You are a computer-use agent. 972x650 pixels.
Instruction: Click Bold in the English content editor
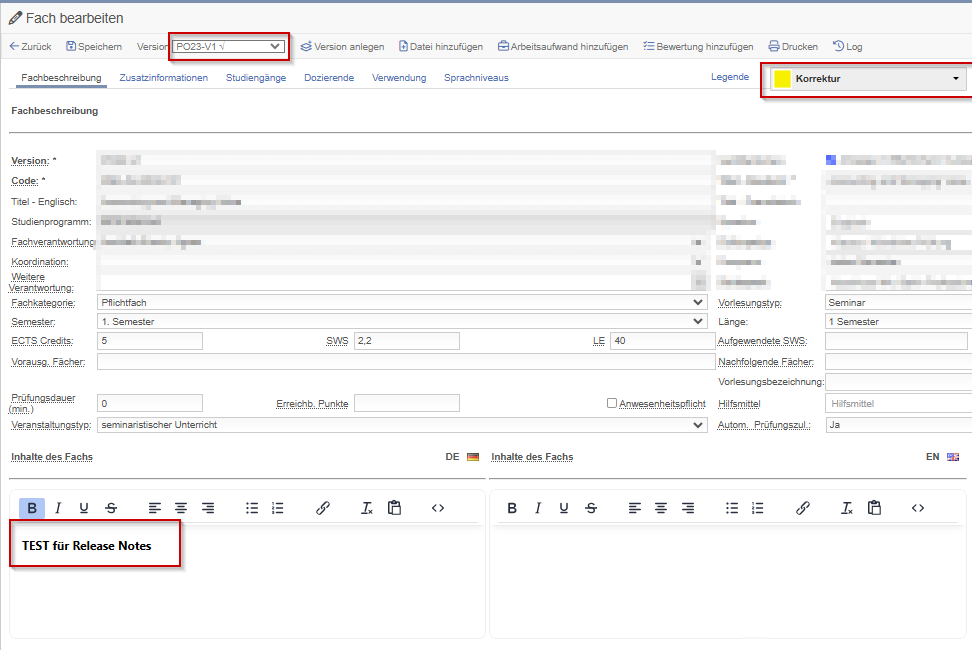point(511,508)
